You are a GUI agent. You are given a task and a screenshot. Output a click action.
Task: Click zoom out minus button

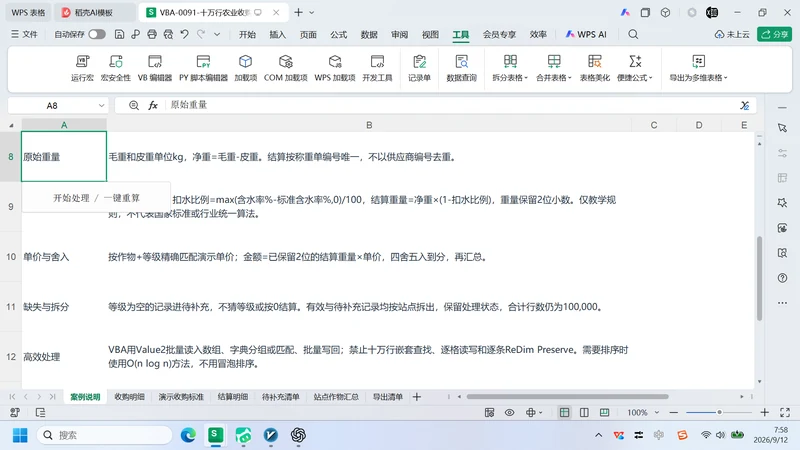pos(673,412)
